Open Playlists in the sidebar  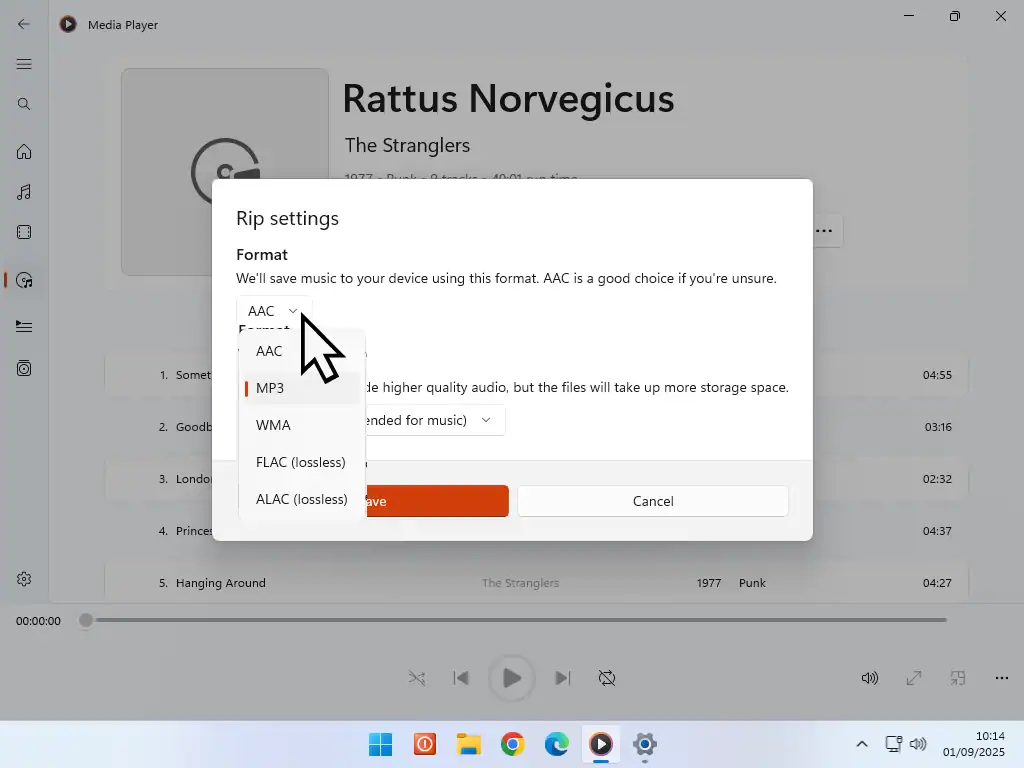tap(24, 368)
